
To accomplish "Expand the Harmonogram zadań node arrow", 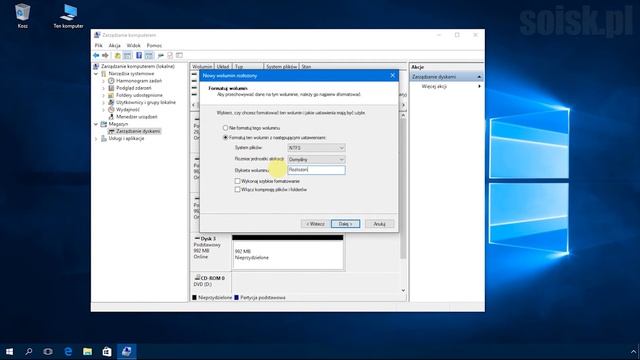I will pos(104,81).
